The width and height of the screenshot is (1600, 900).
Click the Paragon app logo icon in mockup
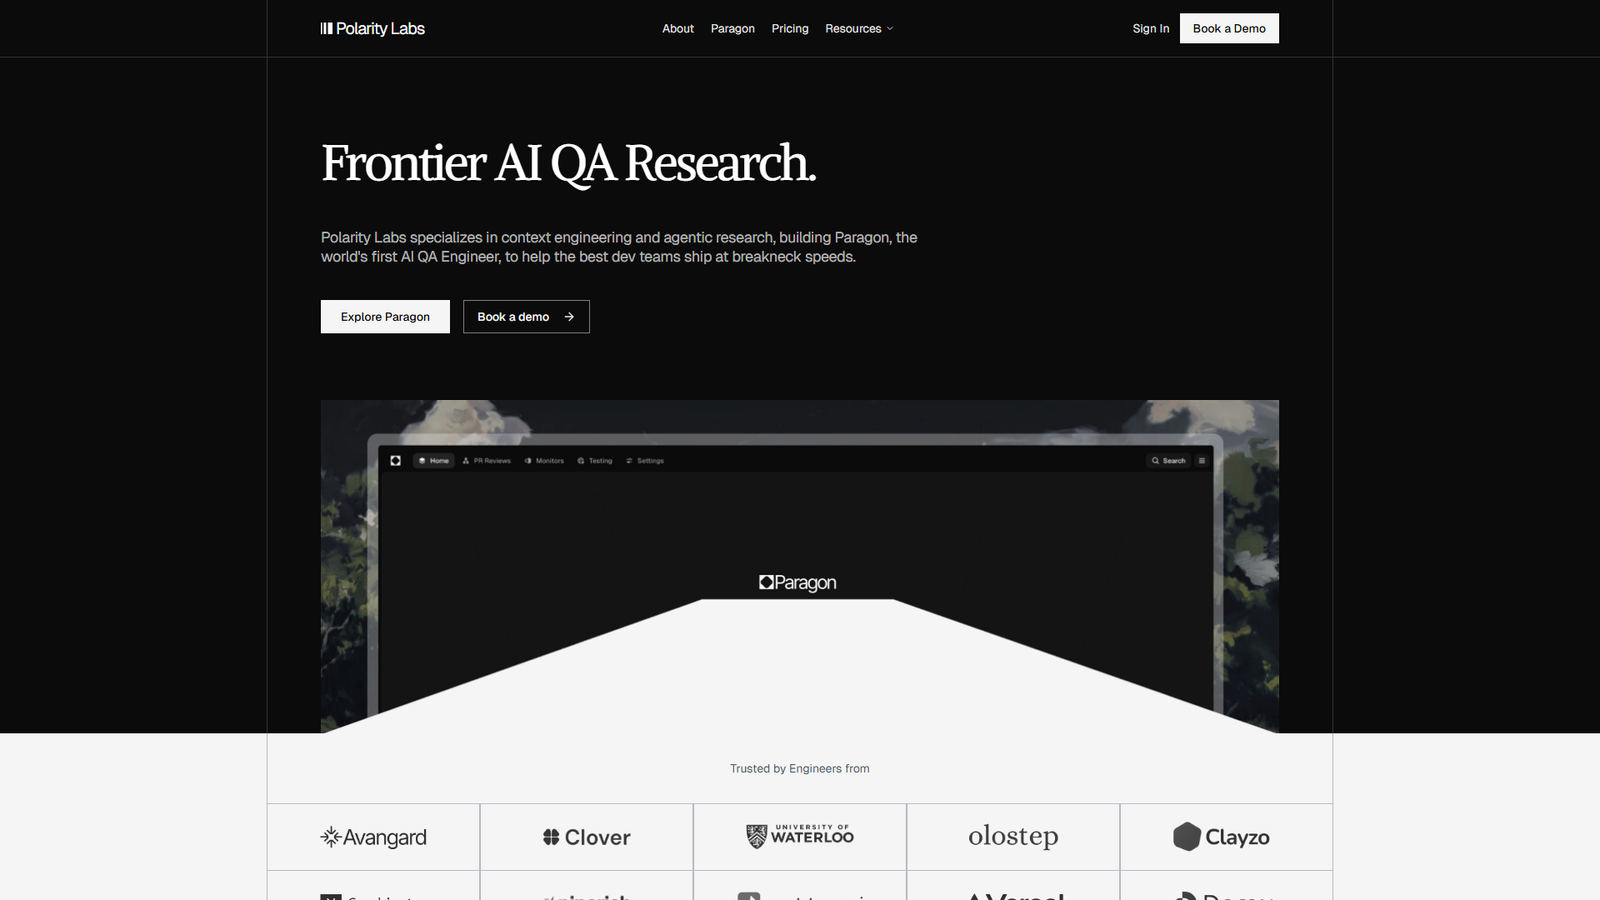pyautogui.click(x=396, y=461)
